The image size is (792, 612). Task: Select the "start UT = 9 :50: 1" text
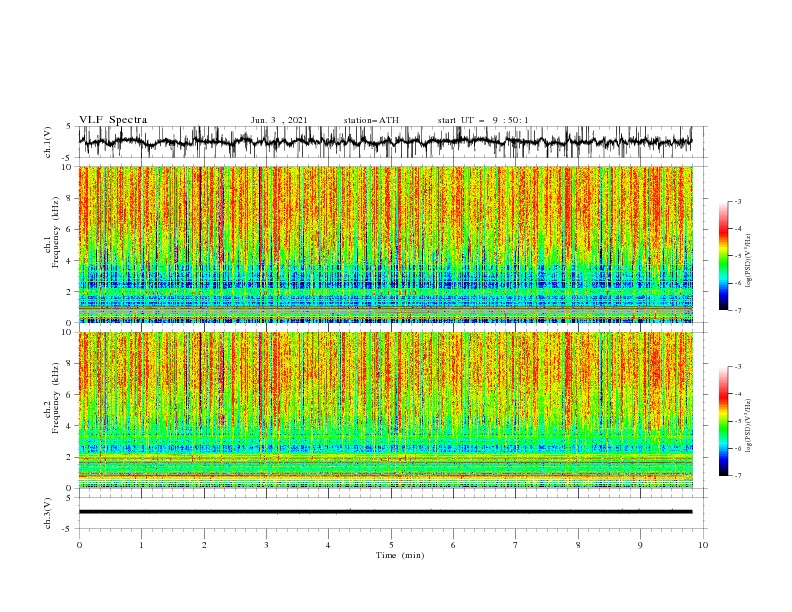click(483, 120)
